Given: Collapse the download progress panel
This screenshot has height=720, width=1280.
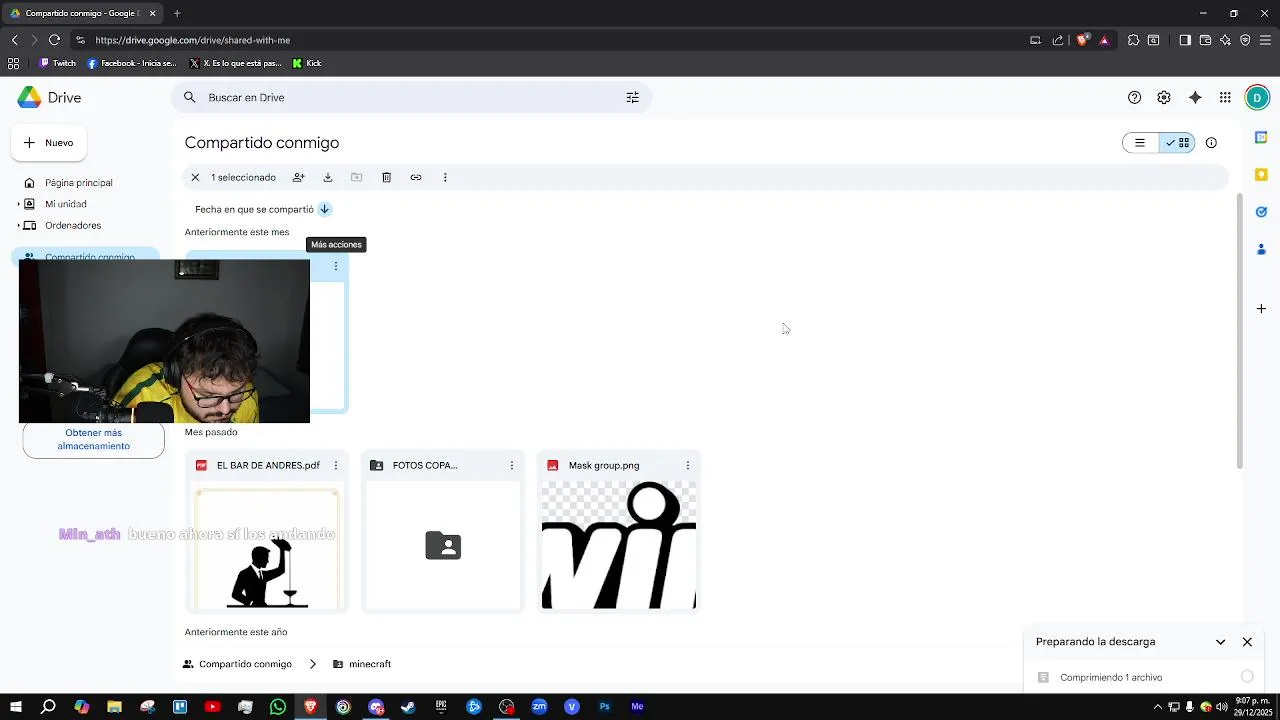Looking at the screenshot, I should (1220, 642).
